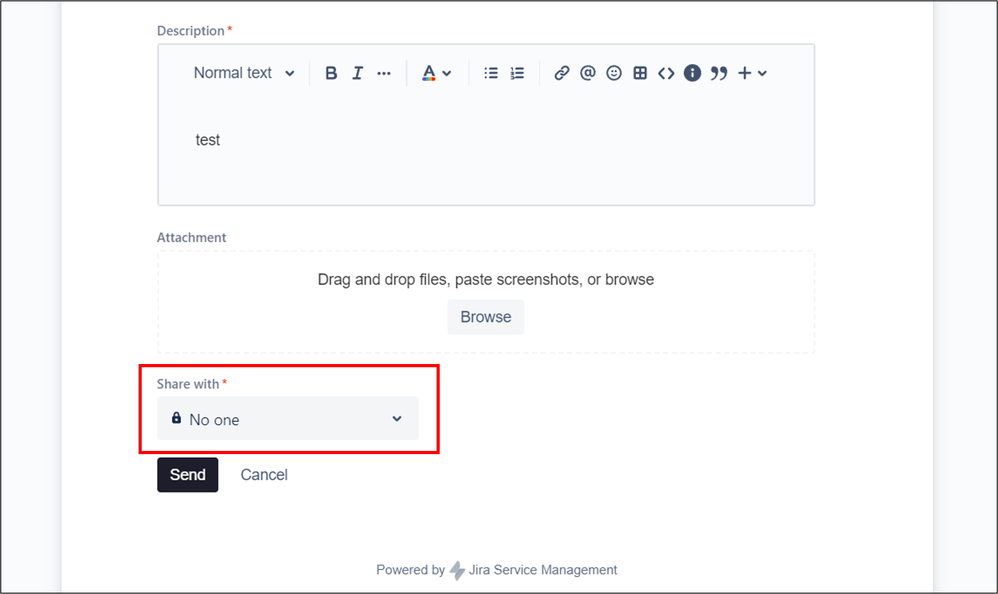The height and width of the screenshot is (594, 998).
Task: Insert a table
Action: point(640,73)
